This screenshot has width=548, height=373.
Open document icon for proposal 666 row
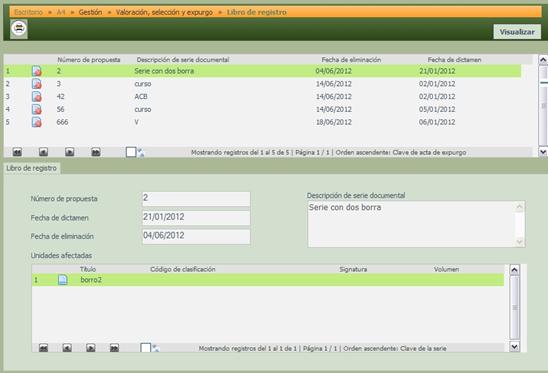pyautogui.click(x=37, y=122)
